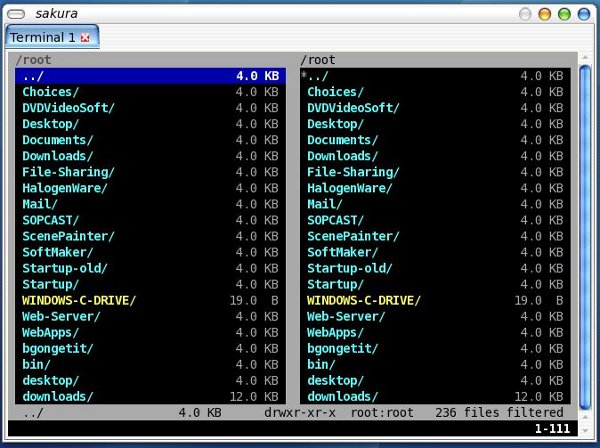Click '236 files filtered' status text
Screen dimensions: 600x448
499,413
